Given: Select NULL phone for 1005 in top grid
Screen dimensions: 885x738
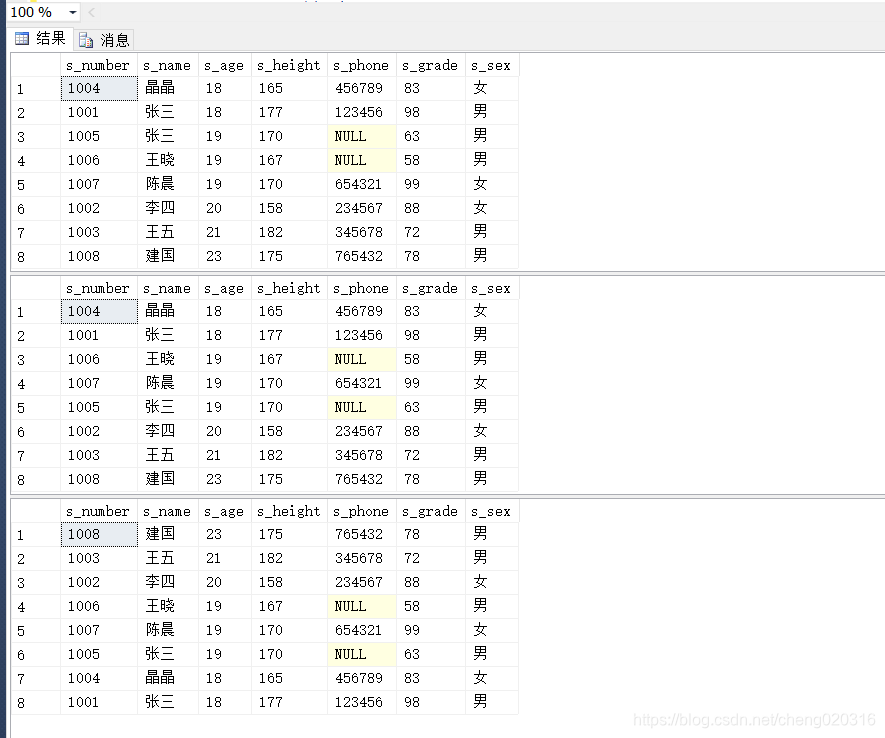Looking at the screenshot, I should click(x=362, y=137).
